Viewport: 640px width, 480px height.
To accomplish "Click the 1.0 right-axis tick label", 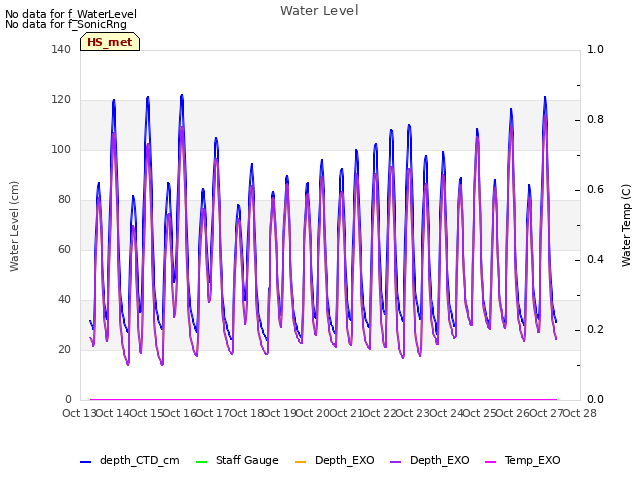I will [x=595, y=49].
